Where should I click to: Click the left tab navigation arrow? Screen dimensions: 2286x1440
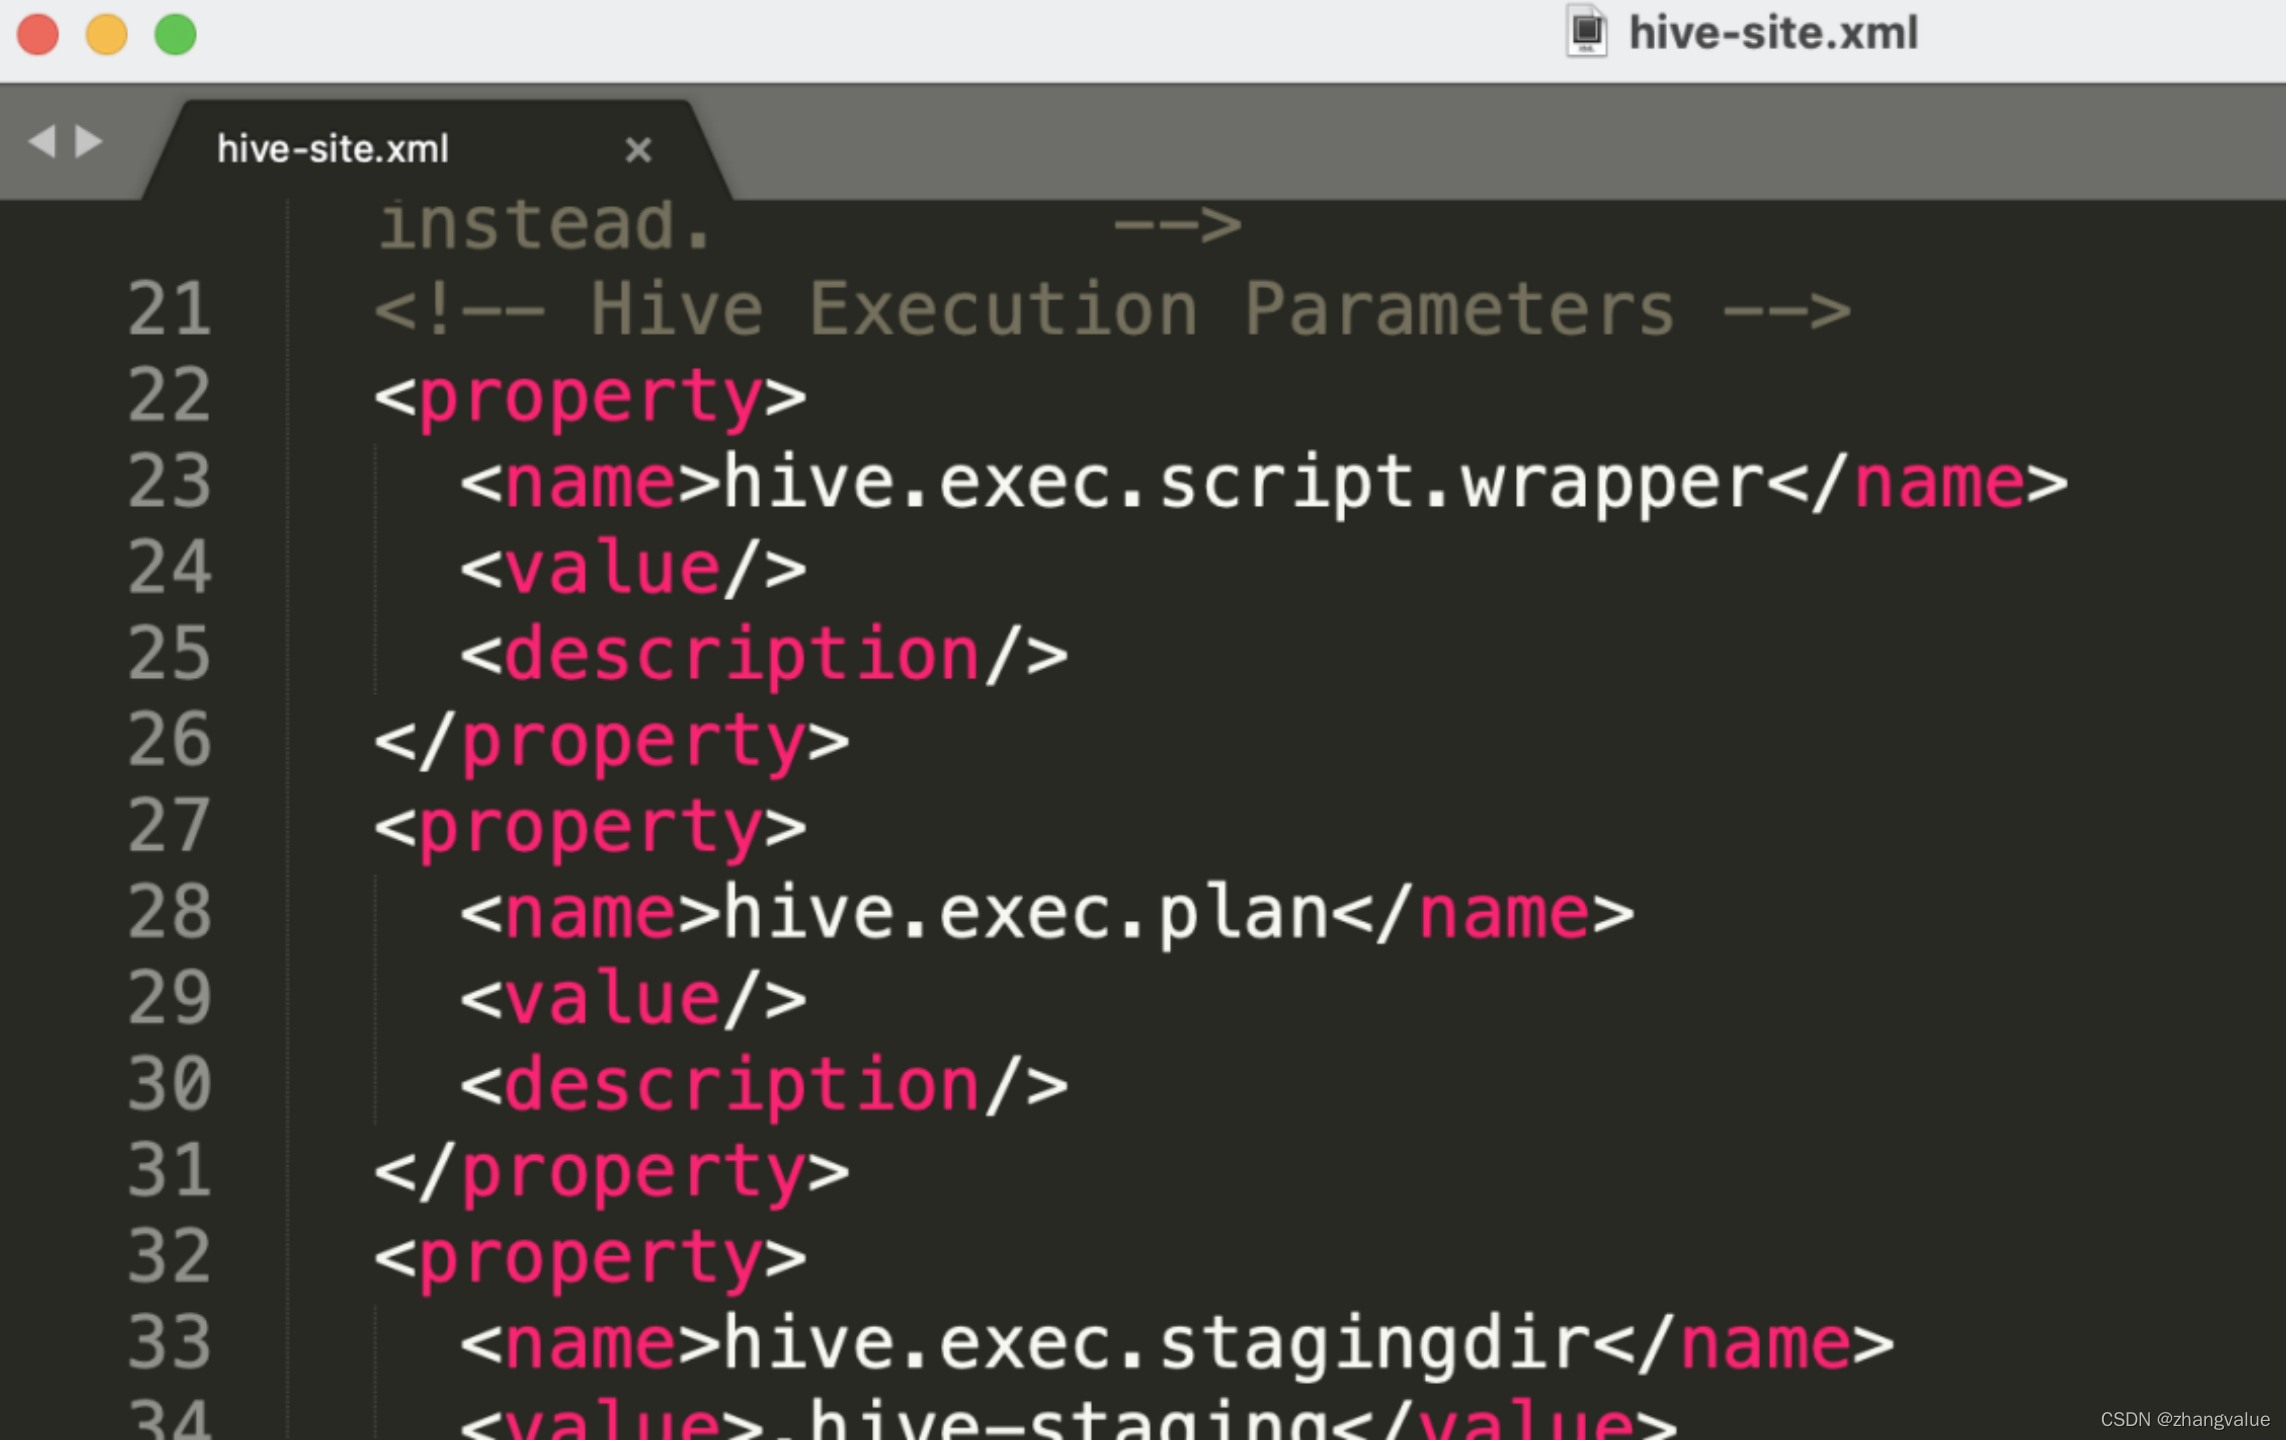(42, 141)
